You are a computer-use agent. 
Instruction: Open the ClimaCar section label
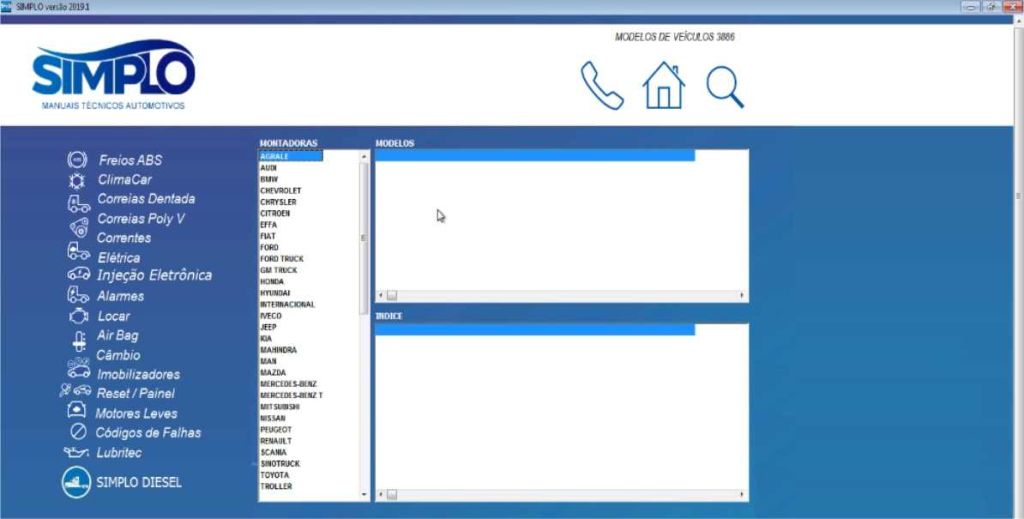125,180
